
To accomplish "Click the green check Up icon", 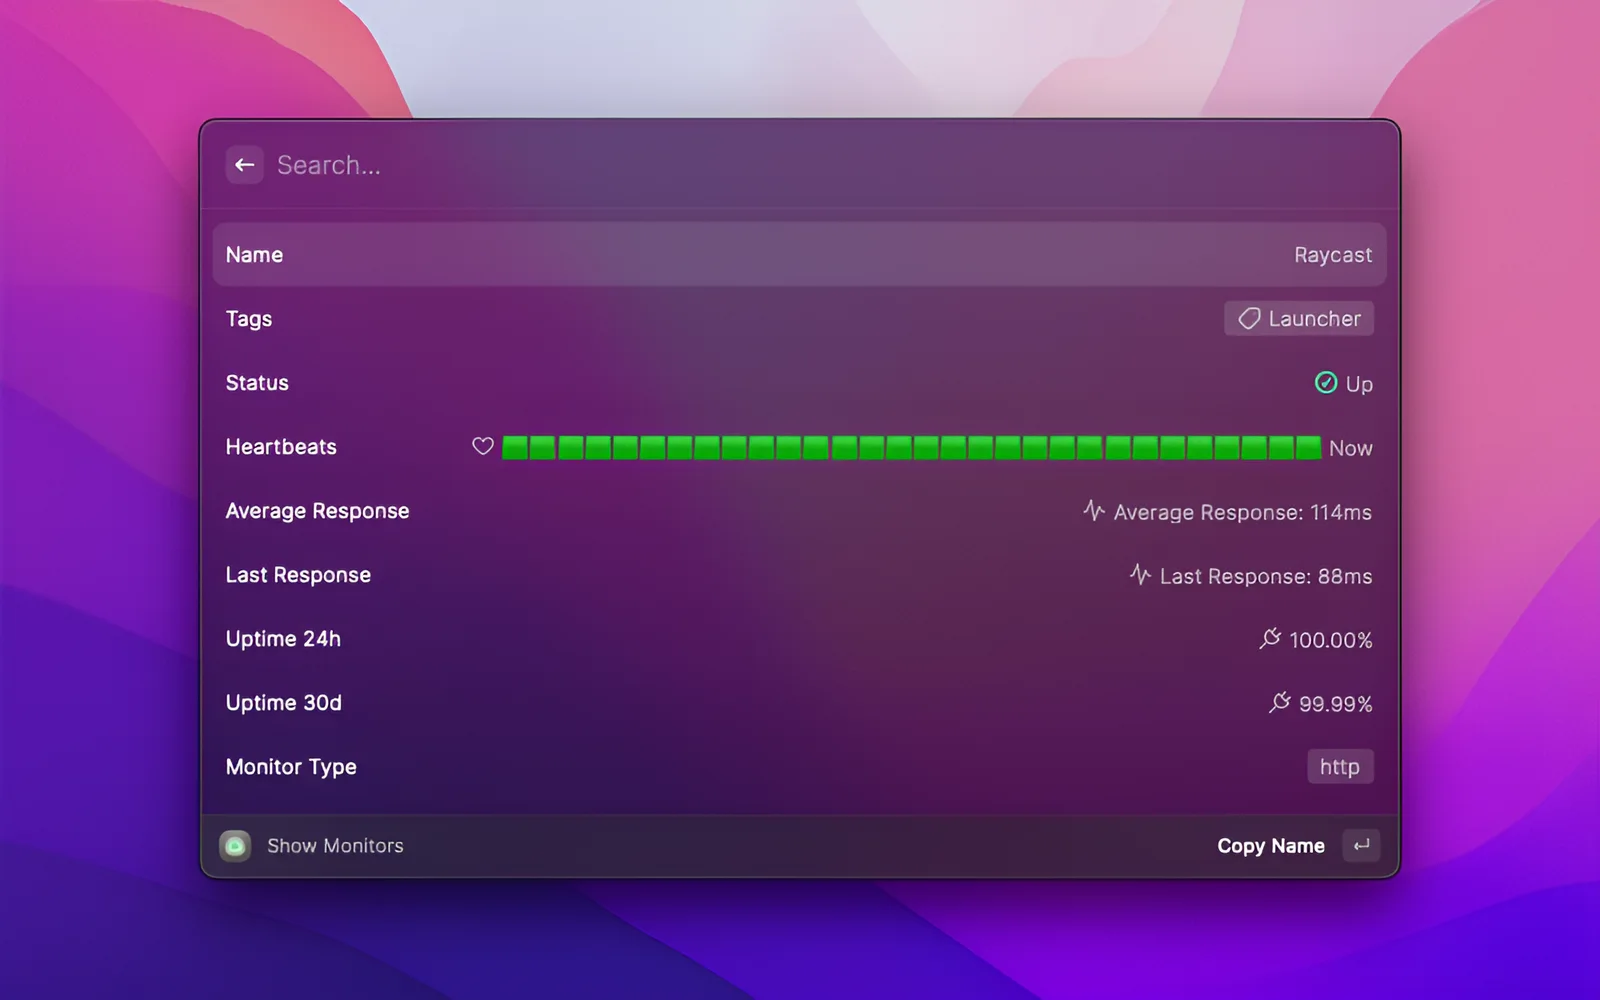I will (x=1326, y=383).
